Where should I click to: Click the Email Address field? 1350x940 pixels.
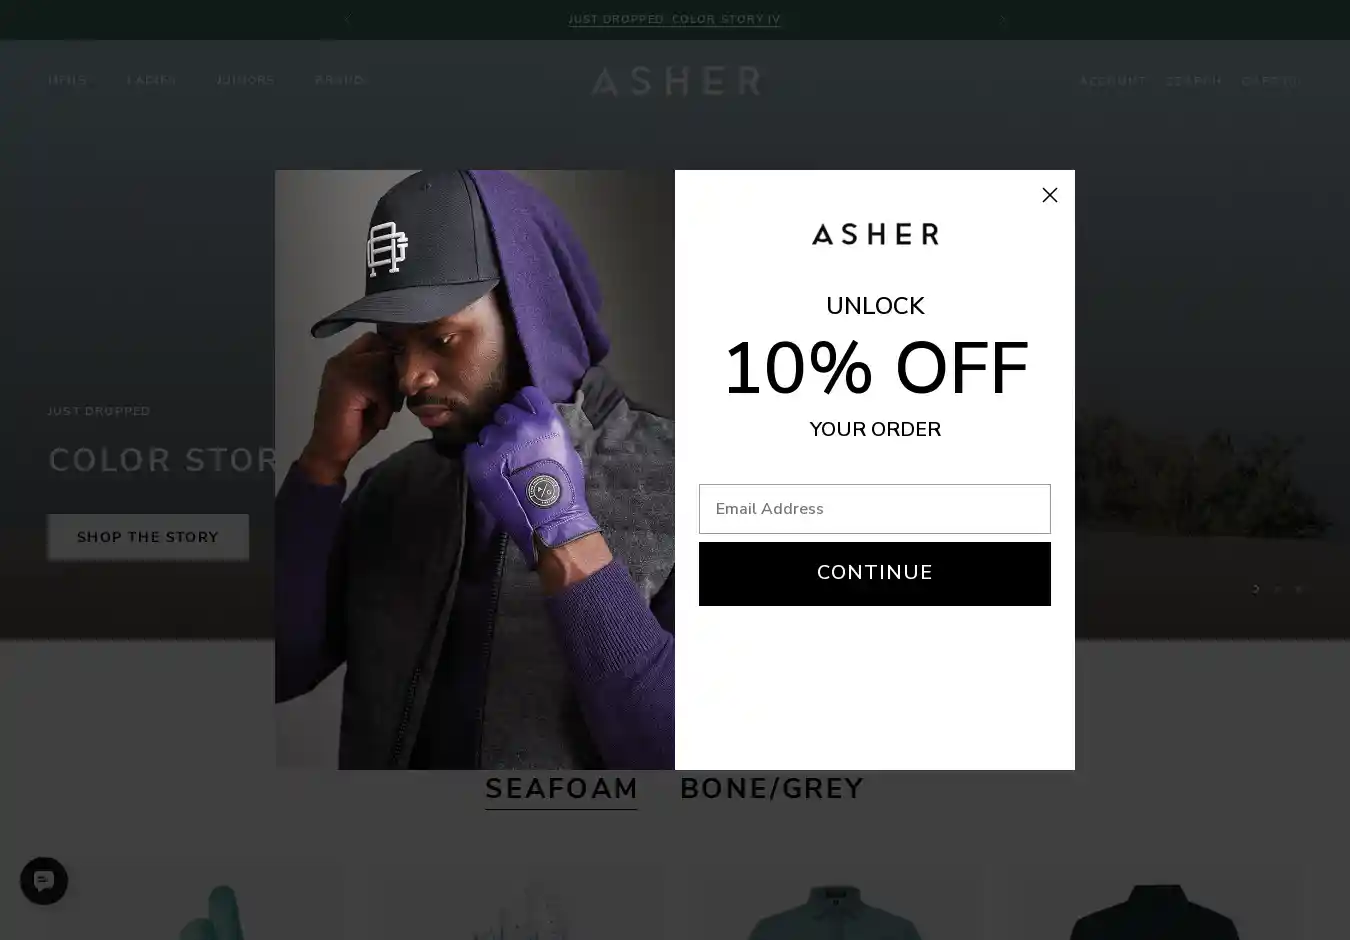pos(874,509)
